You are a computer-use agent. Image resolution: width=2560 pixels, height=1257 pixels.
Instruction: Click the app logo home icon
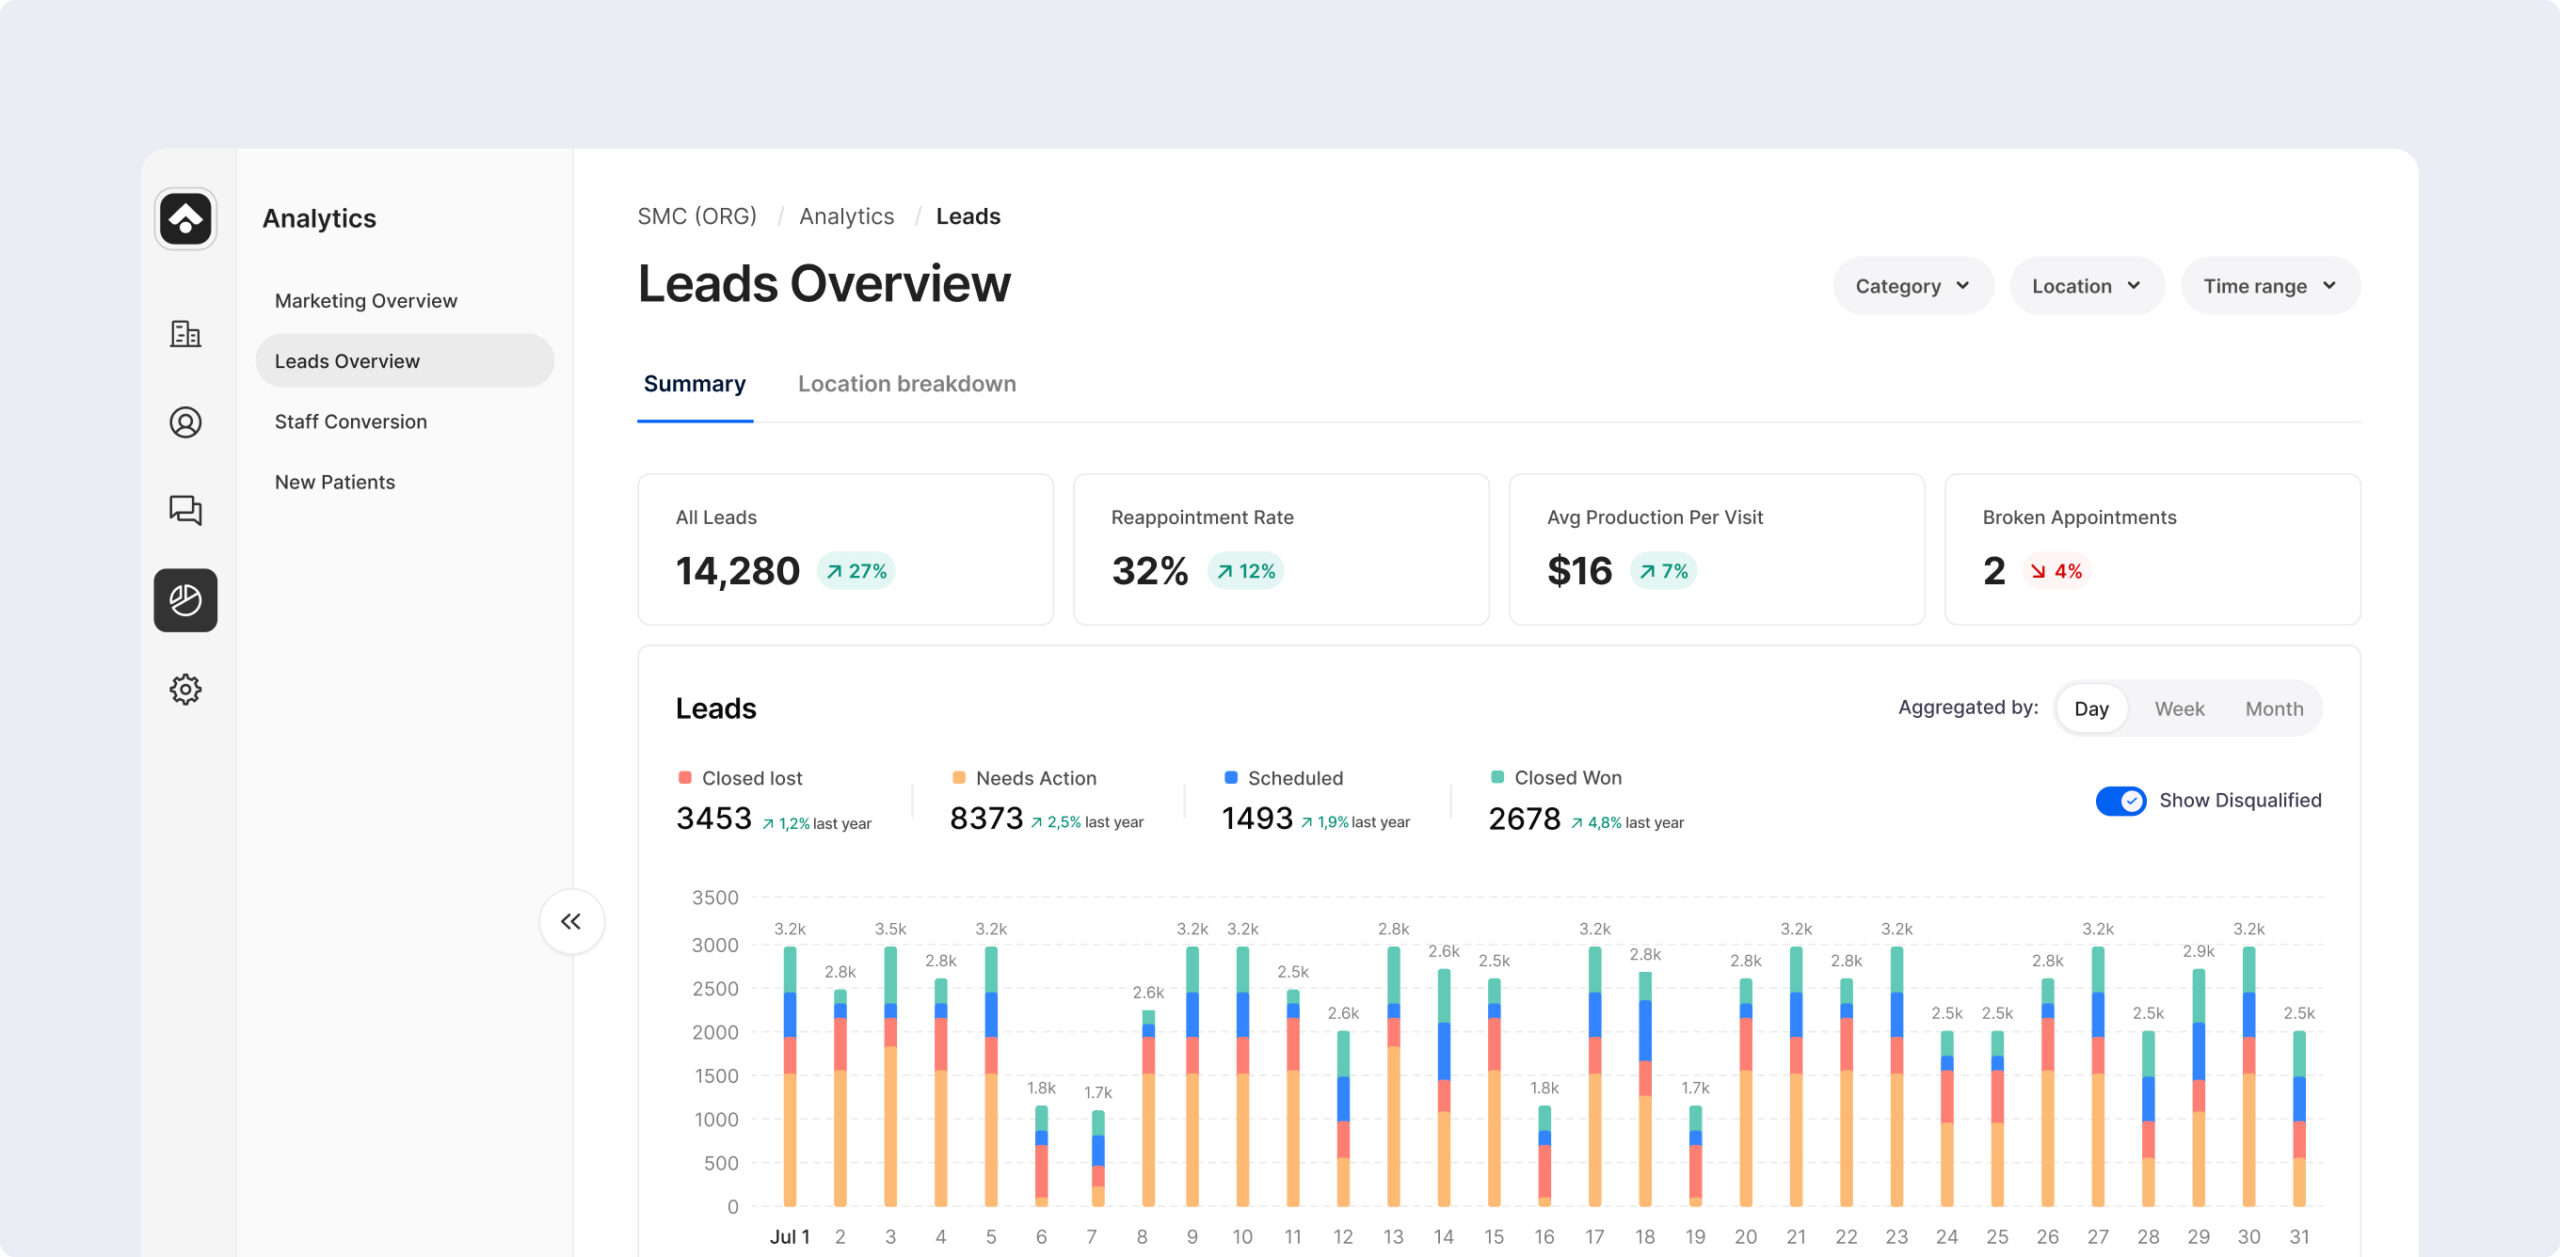185,218
